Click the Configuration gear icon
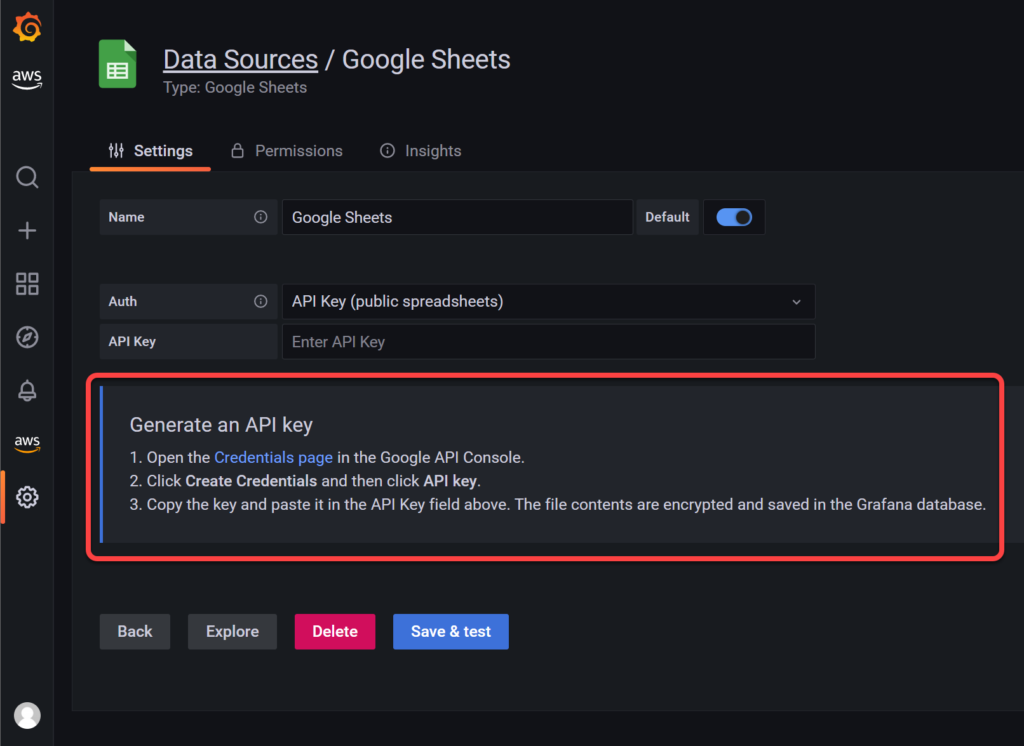This screenshot has width=1024, height=746. click(x=26, y=496)
